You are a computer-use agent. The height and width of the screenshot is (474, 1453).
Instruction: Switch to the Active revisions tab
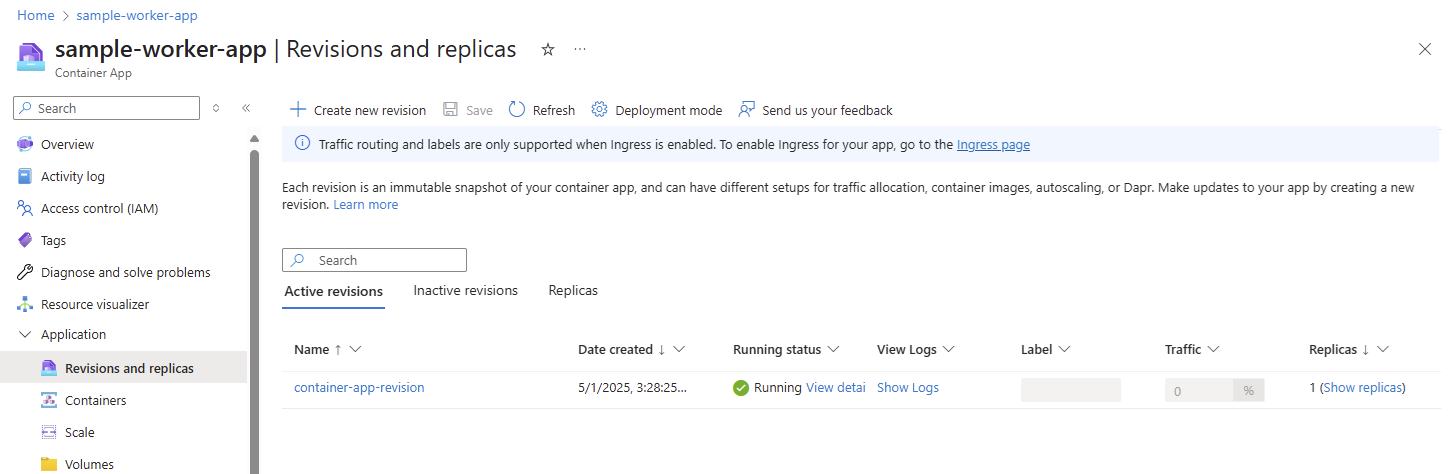click(x=334, y=291)
